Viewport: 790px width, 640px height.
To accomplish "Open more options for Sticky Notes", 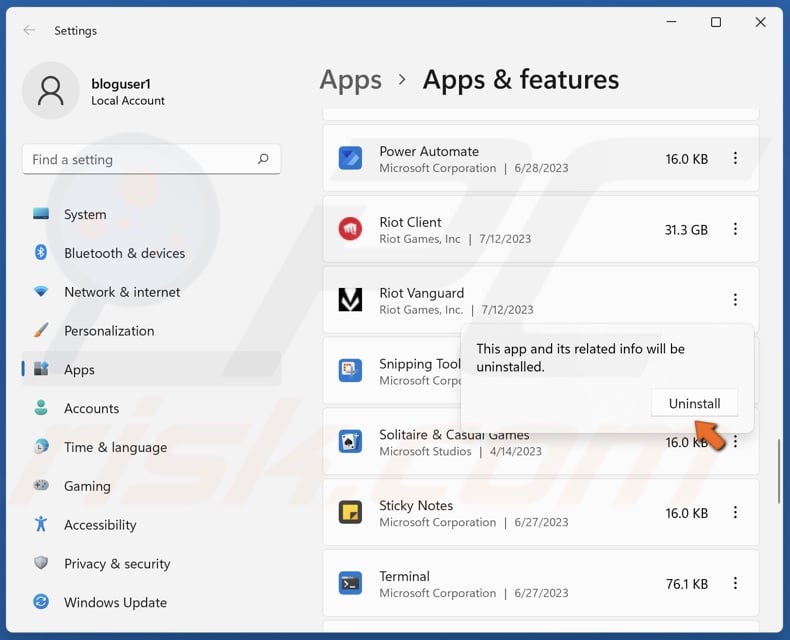I will click(x=735, y=513).
